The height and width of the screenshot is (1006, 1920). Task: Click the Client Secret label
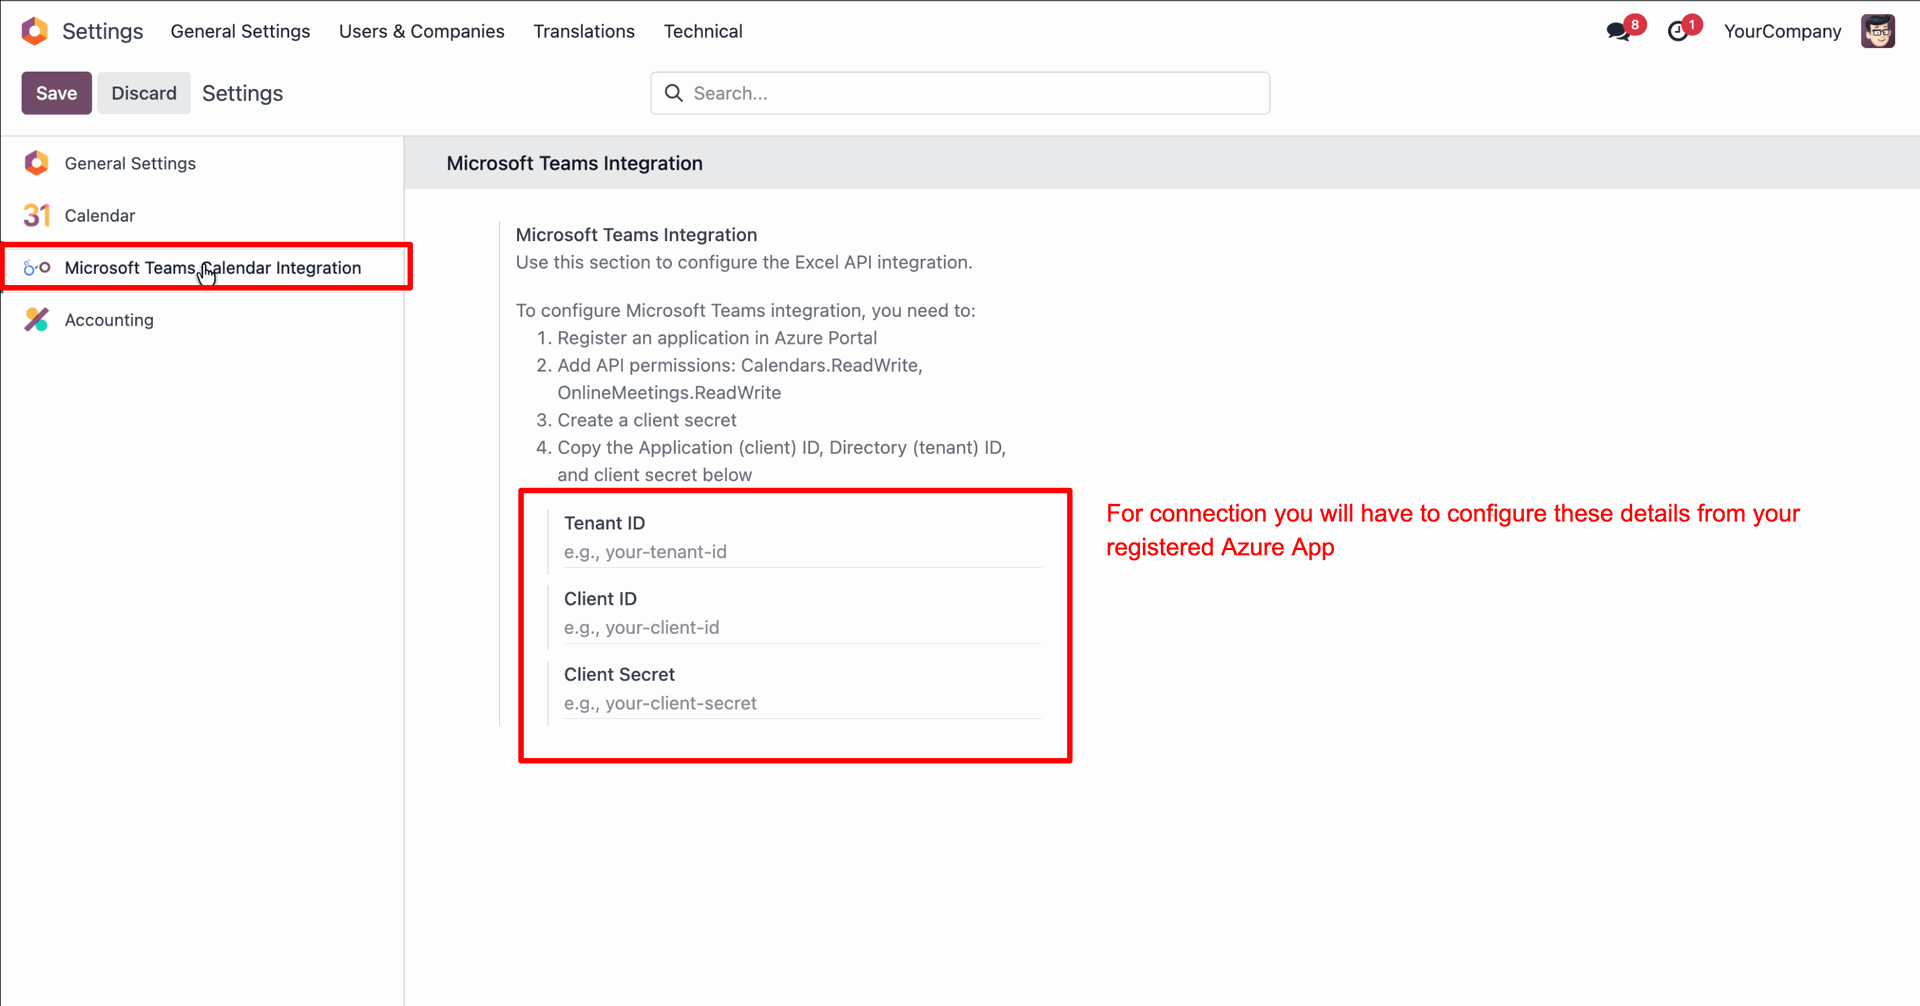pyautogui.click(x=620, y=674)
